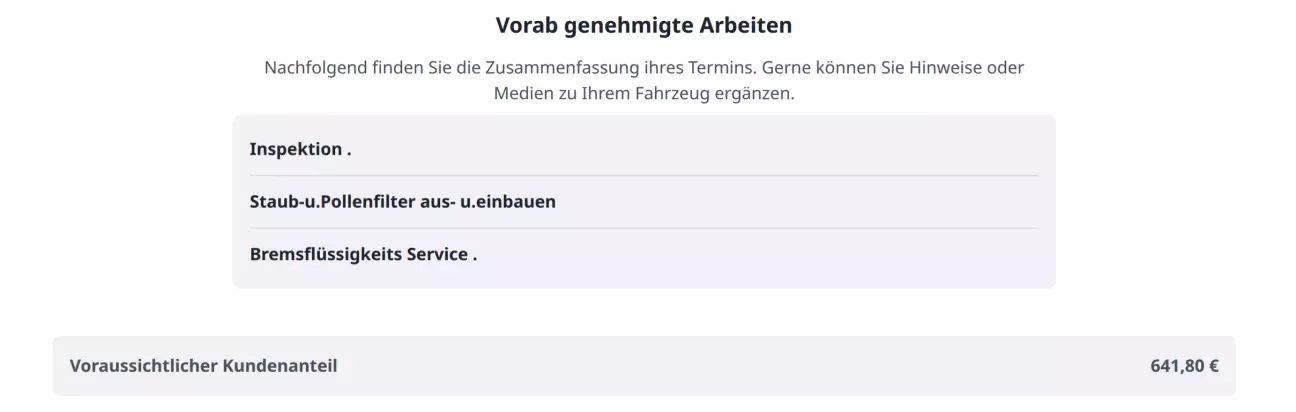Select the "Bremsflüssigkeits Service ." list item
Screen dimensions: 1296x412
click(x=363, y=254)
